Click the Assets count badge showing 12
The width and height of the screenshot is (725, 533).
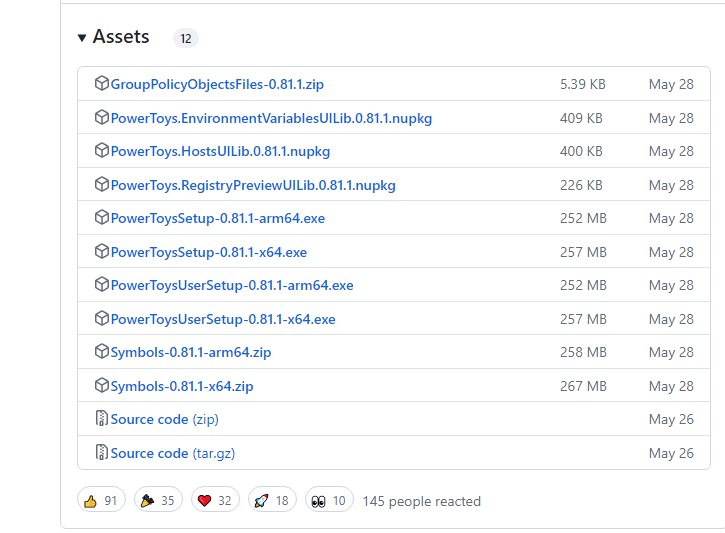[x=186, y=38]
